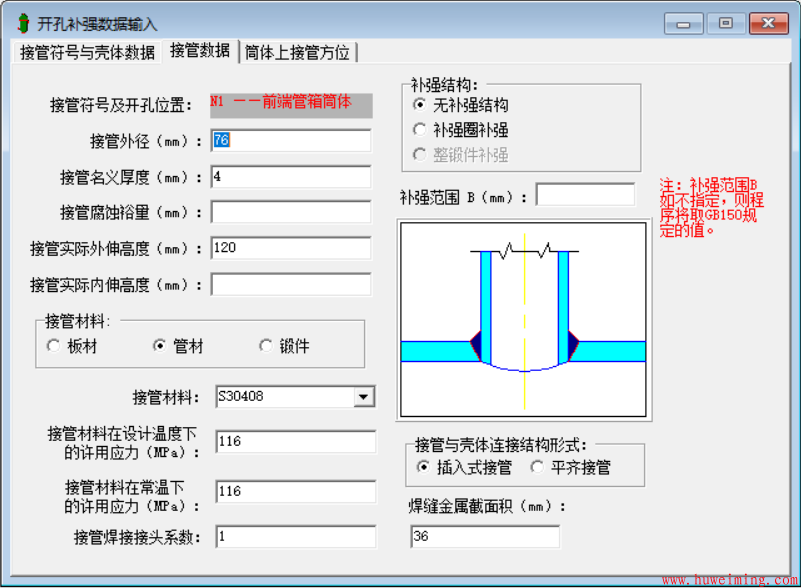Click the 接管外径 input field showing 76
This screenshot has height=588, width=801.
pos(290,139)
